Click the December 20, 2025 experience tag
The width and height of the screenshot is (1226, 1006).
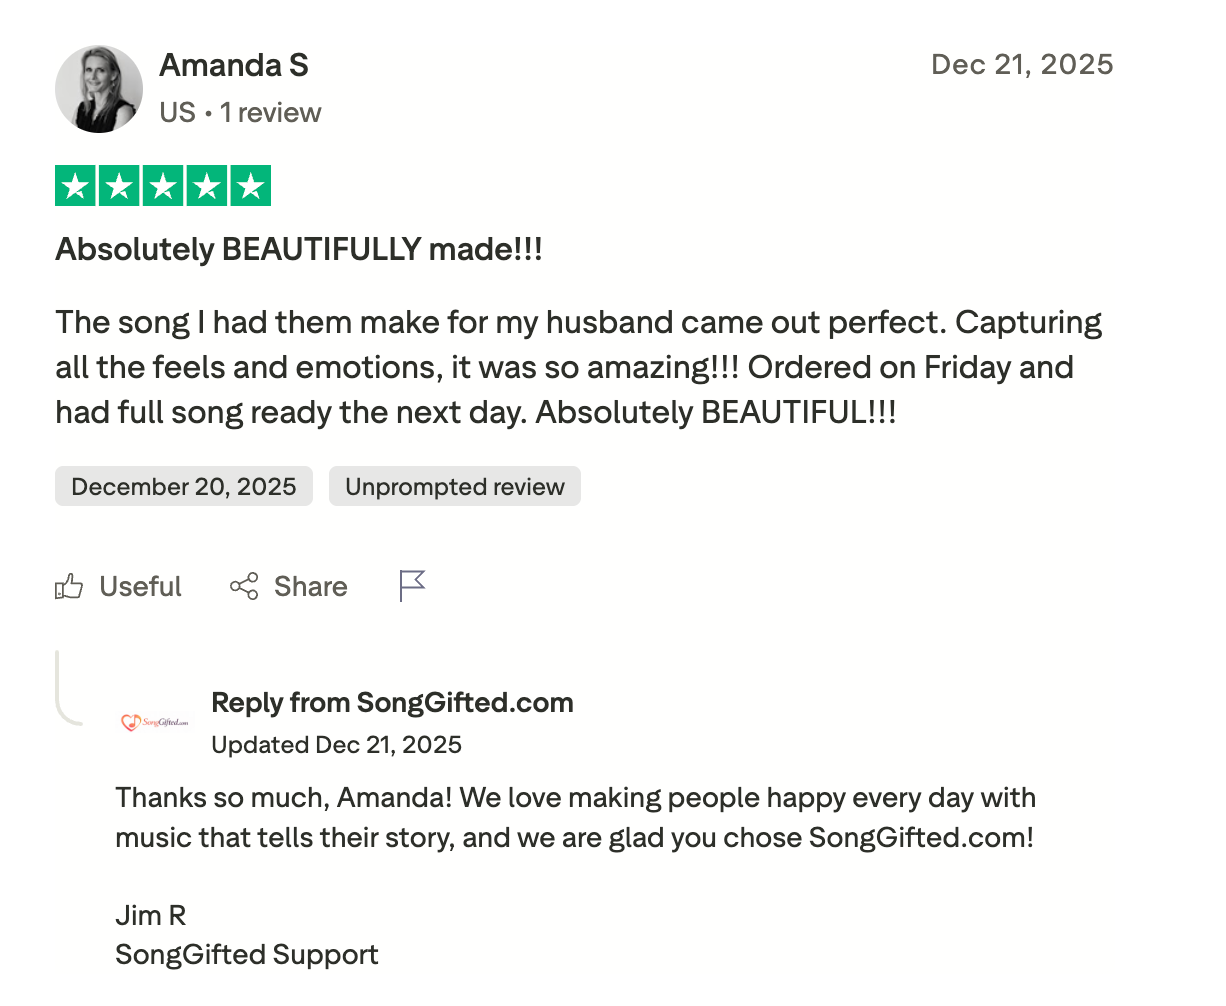tap(184, 487)
